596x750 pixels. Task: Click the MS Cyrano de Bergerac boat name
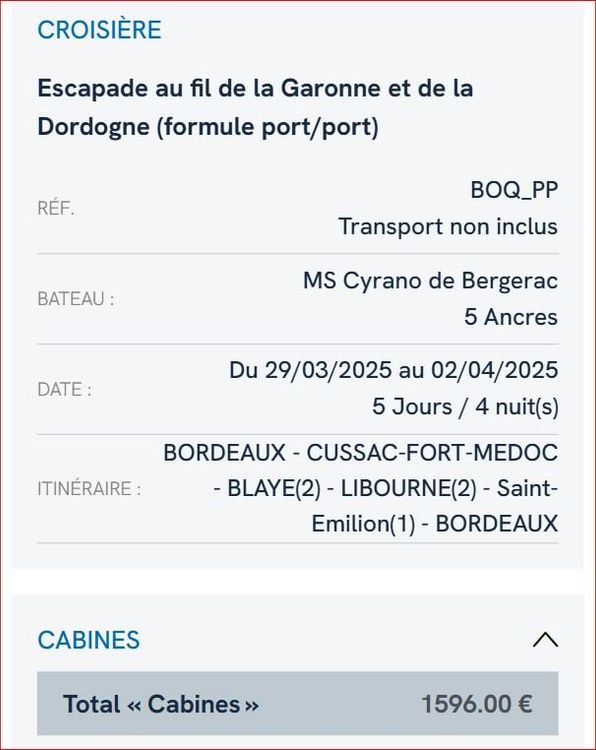click(430, 280)
